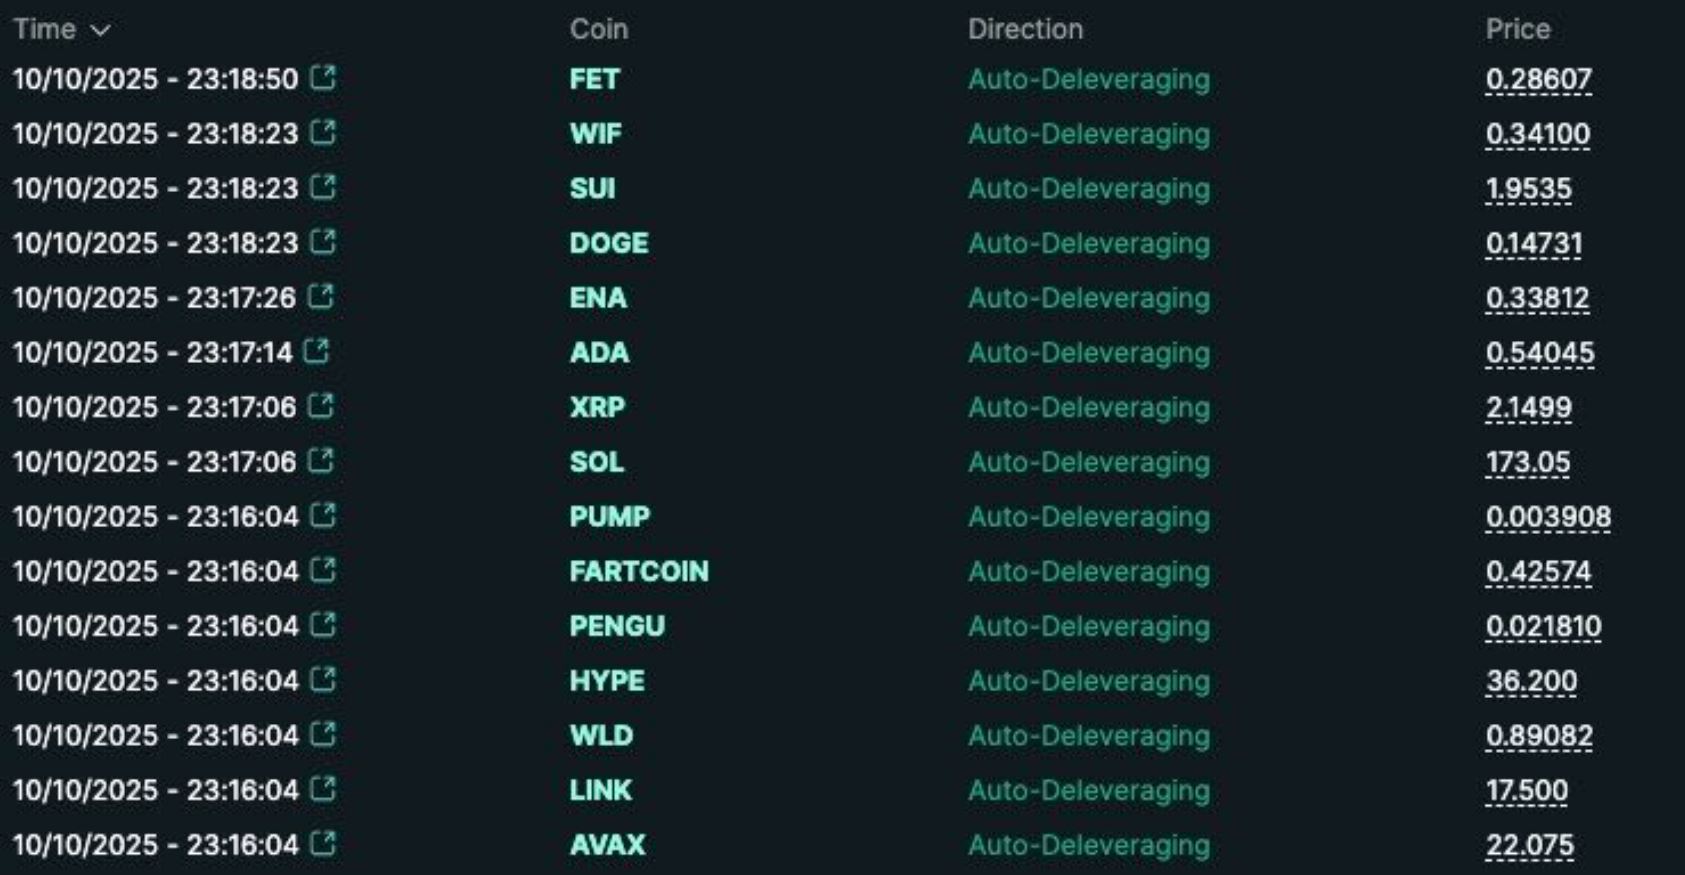Click the LINK price 17.500

coord(1526,790)
